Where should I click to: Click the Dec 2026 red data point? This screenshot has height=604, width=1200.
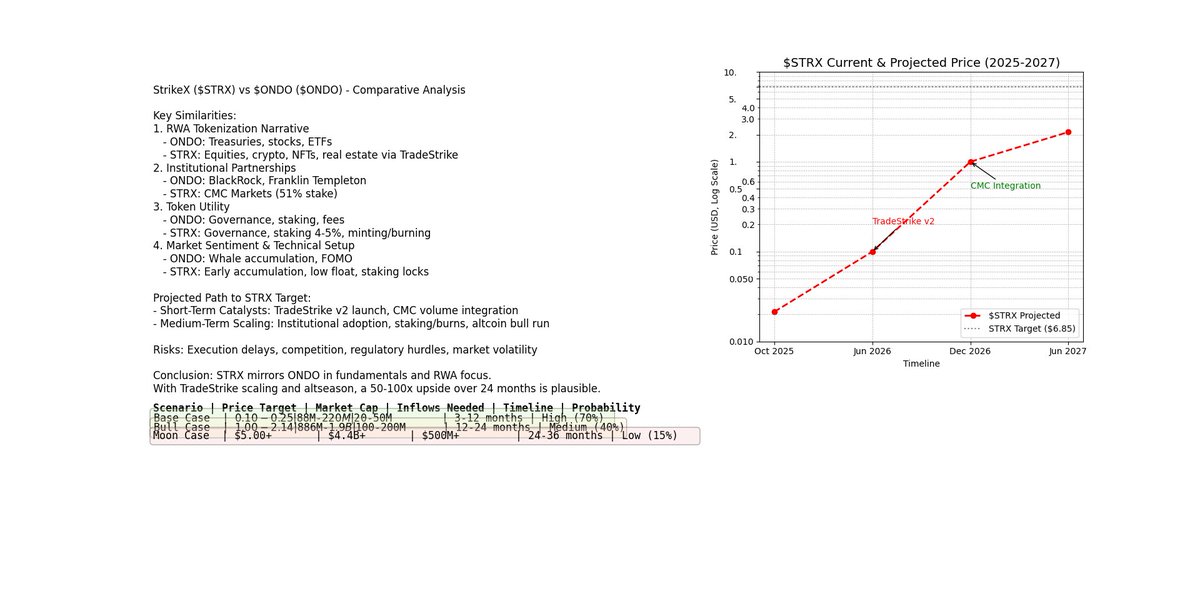[970, 162]
